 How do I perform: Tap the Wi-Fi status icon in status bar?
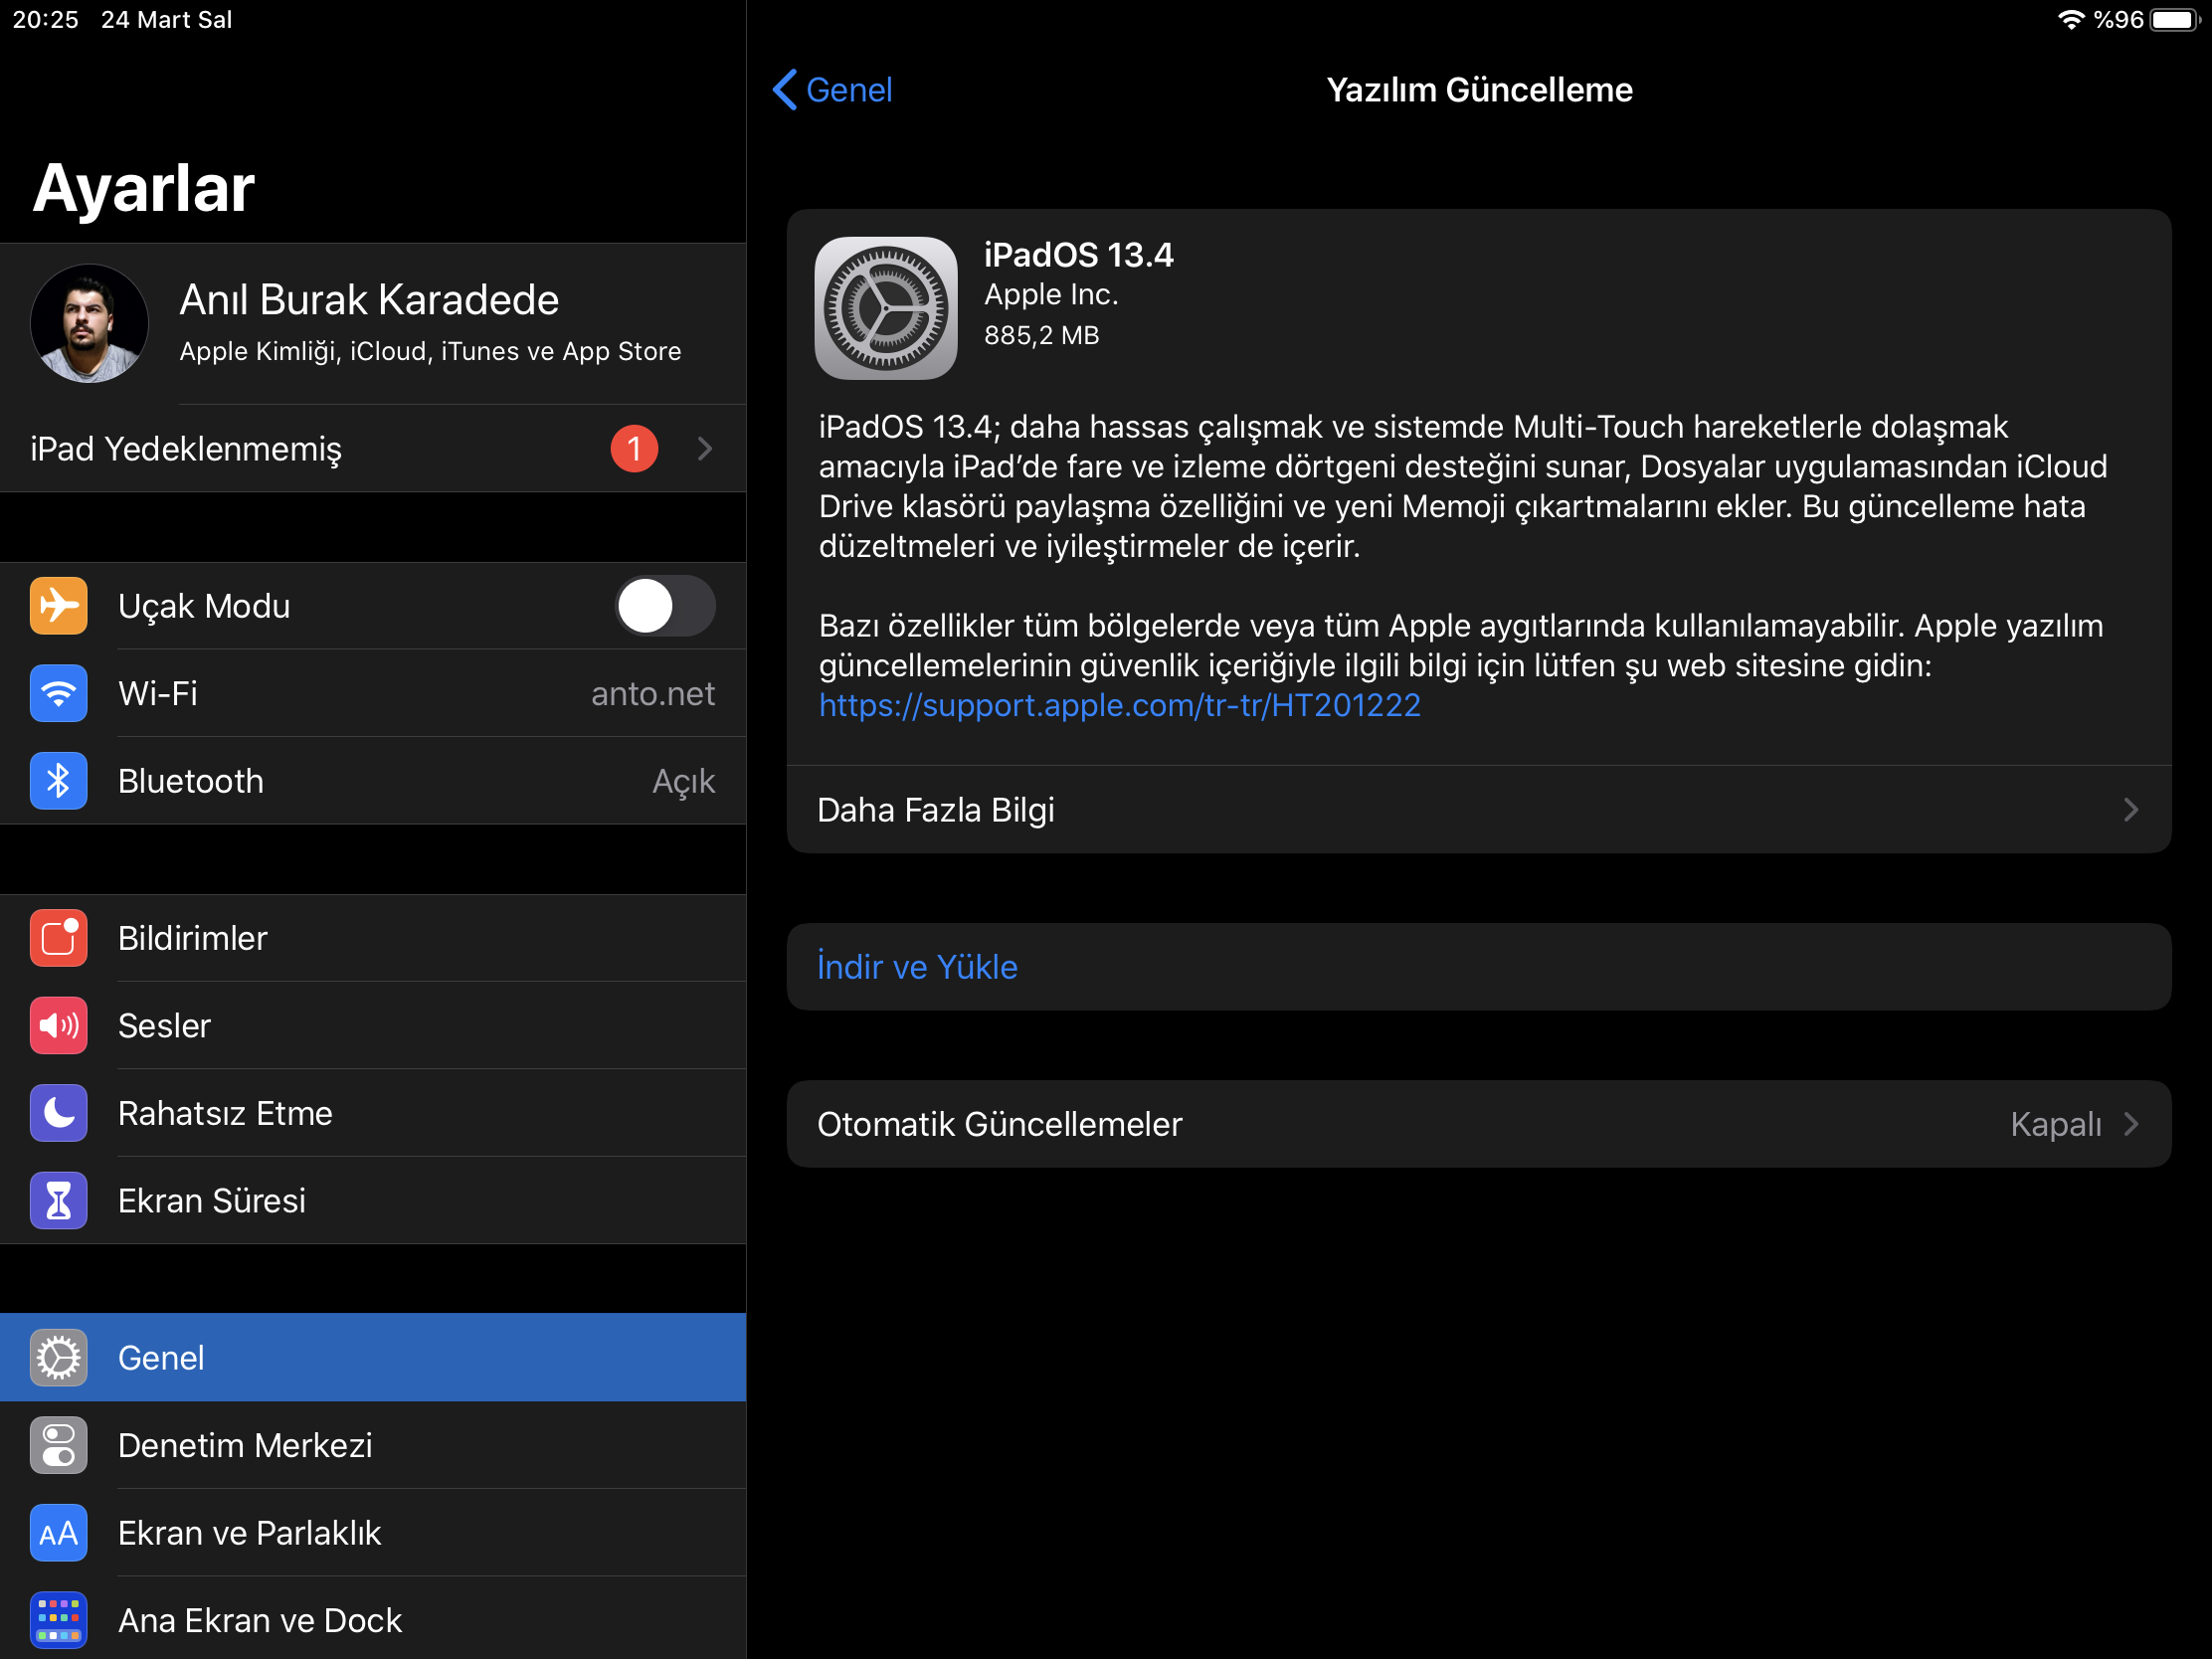2071,20
